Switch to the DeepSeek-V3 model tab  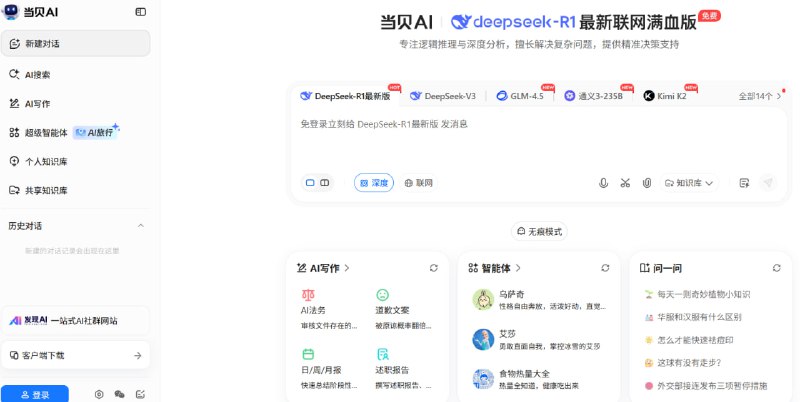(x=443, y=96)
